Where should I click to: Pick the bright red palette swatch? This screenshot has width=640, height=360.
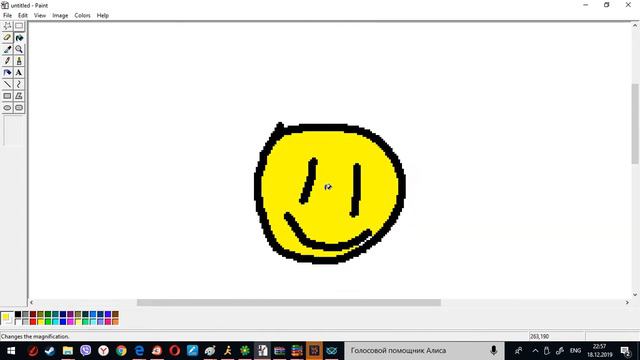point(33,322)
